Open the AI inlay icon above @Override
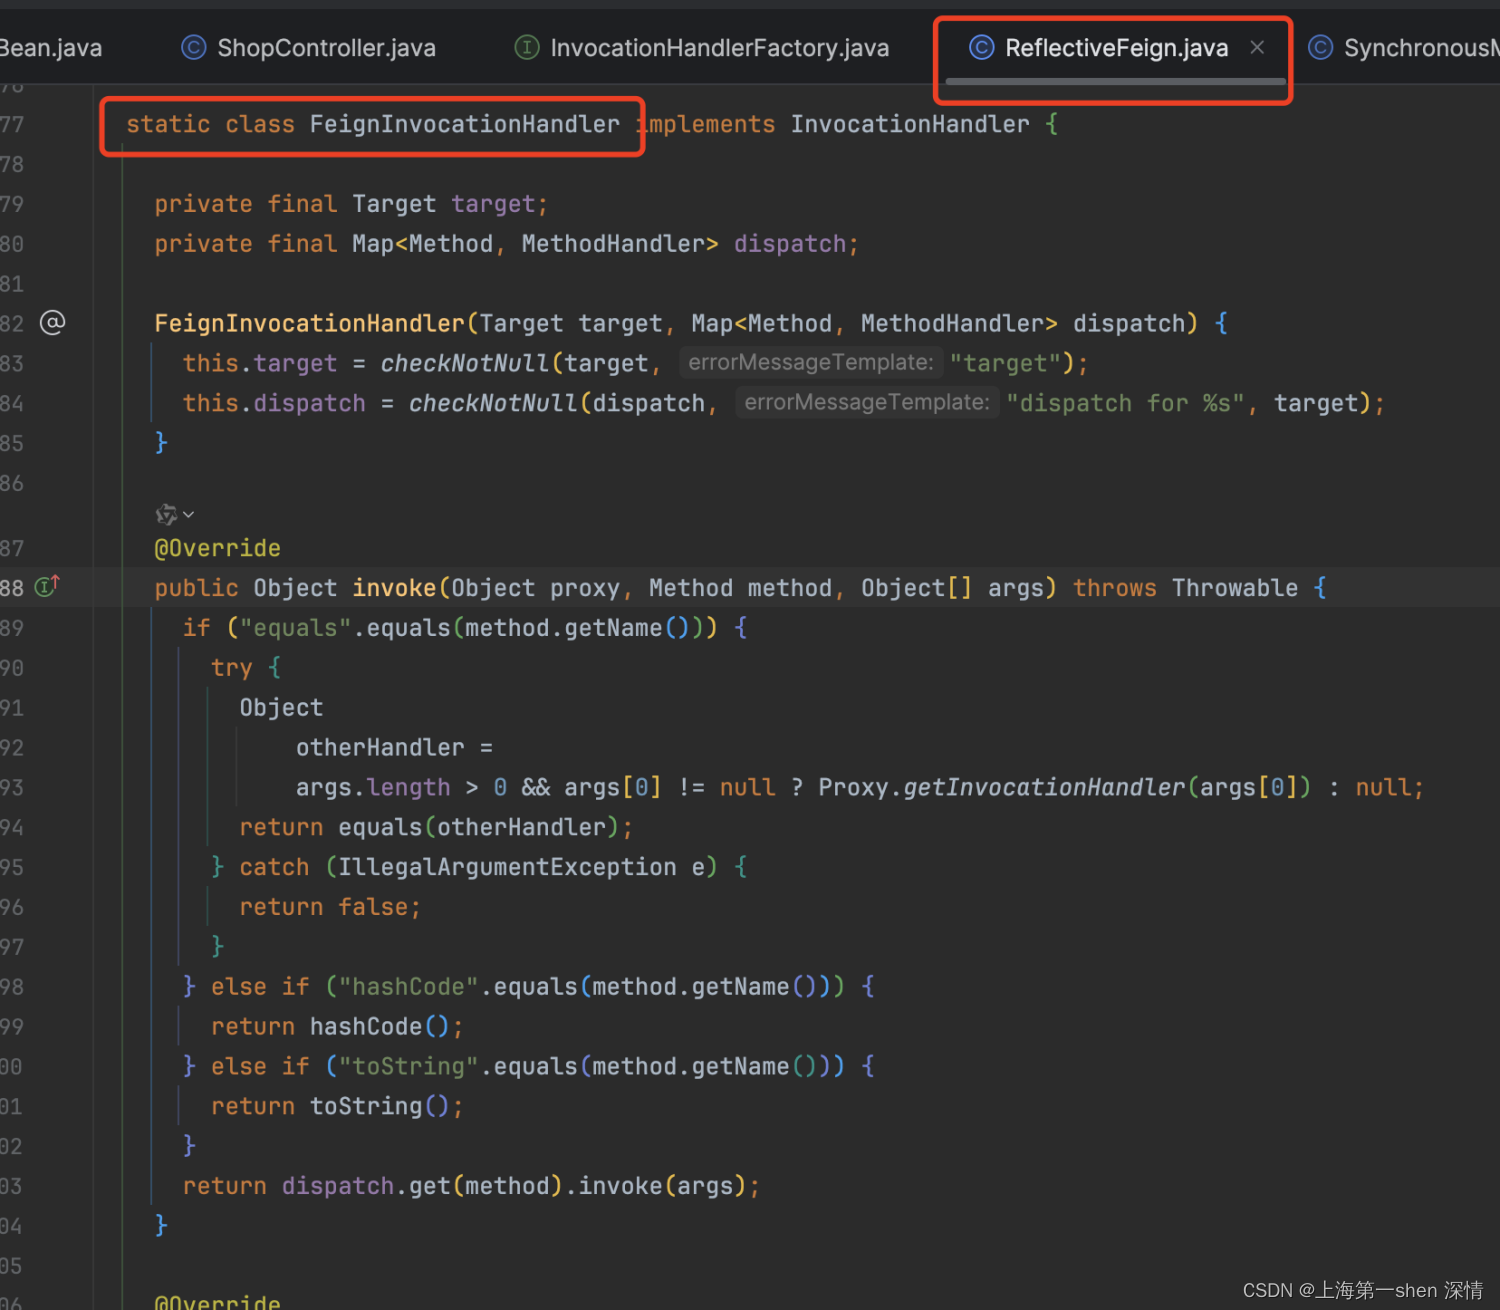Image resolution: width=1500 pixels, height=1310 pixels. coord(166,514)
